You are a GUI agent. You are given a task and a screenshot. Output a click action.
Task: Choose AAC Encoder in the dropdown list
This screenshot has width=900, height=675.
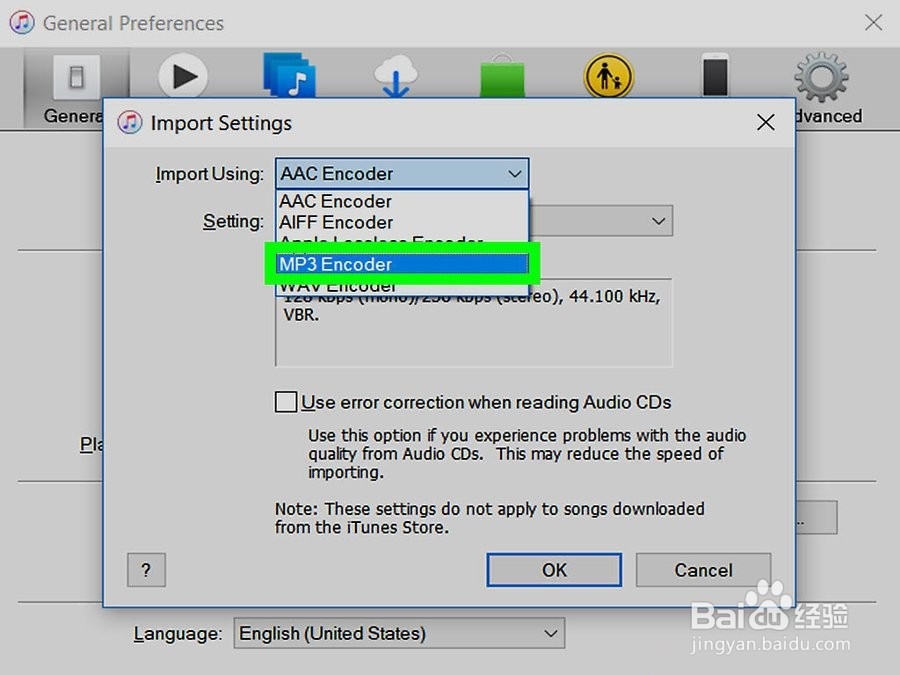402,201
